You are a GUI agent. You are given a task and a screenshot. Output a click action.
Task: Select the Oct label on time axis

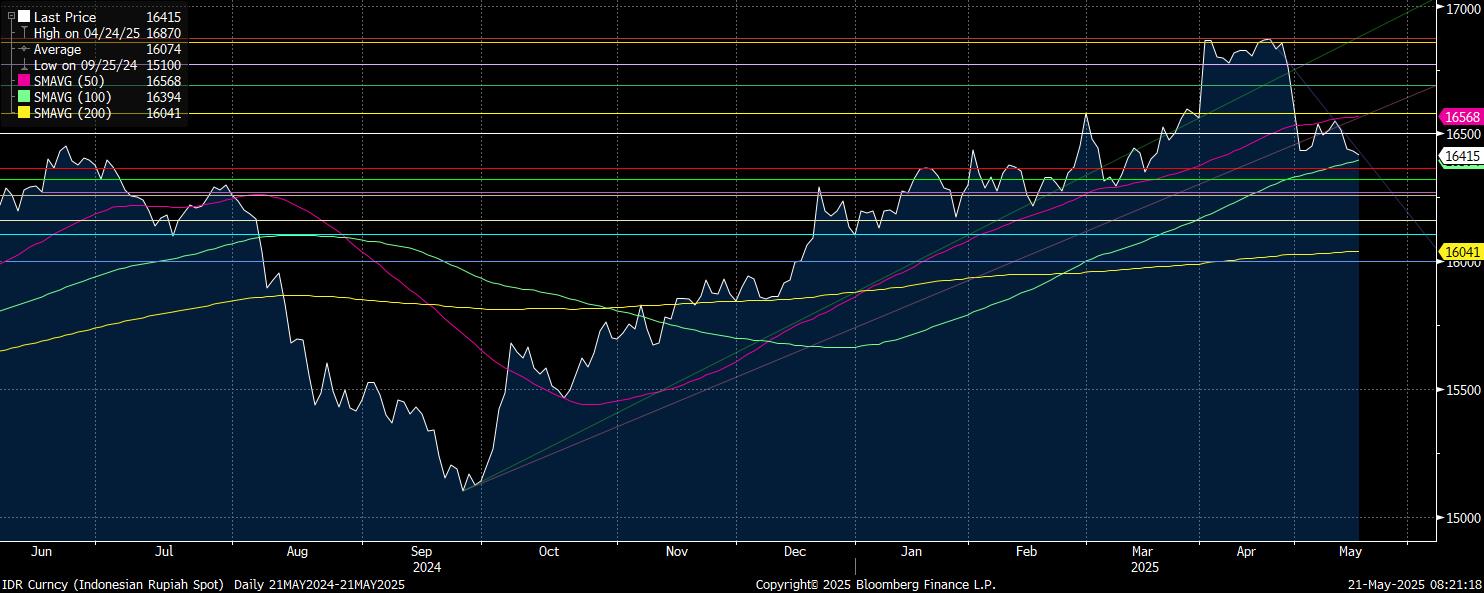pyautogui.click(x=548, y=551)
